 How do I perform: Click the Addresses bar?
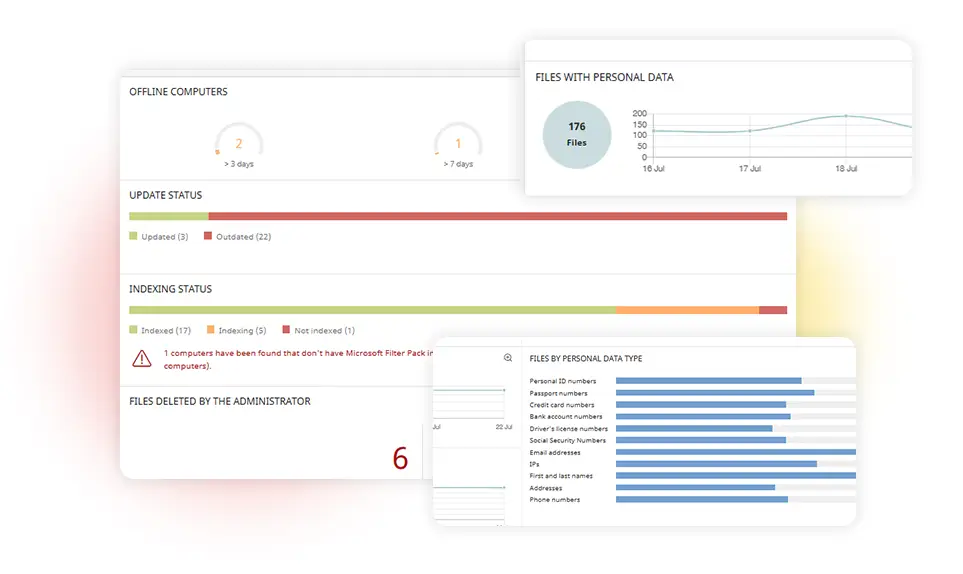(x=695, y=487)
